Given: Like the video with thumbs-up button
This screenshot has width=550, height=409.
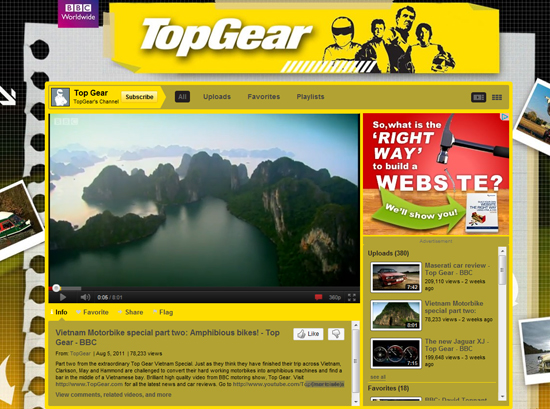Looking at the screenshot, I should pos(308,334).
